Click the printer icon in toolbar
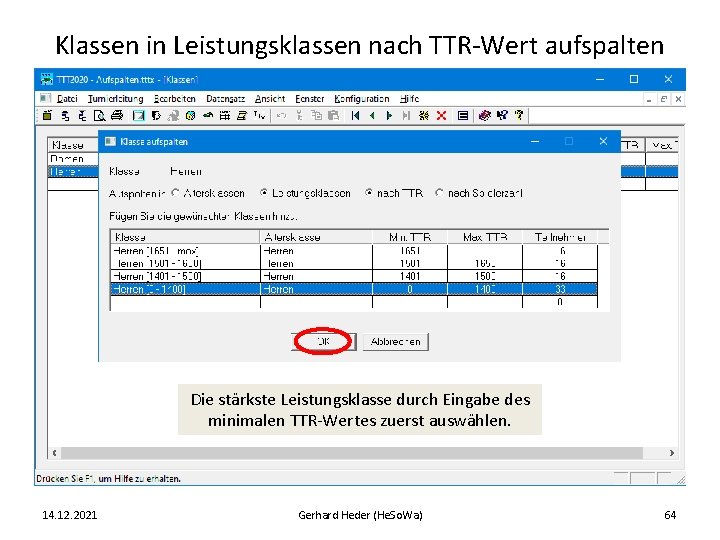The image size is (720, 540). (117, 116)
